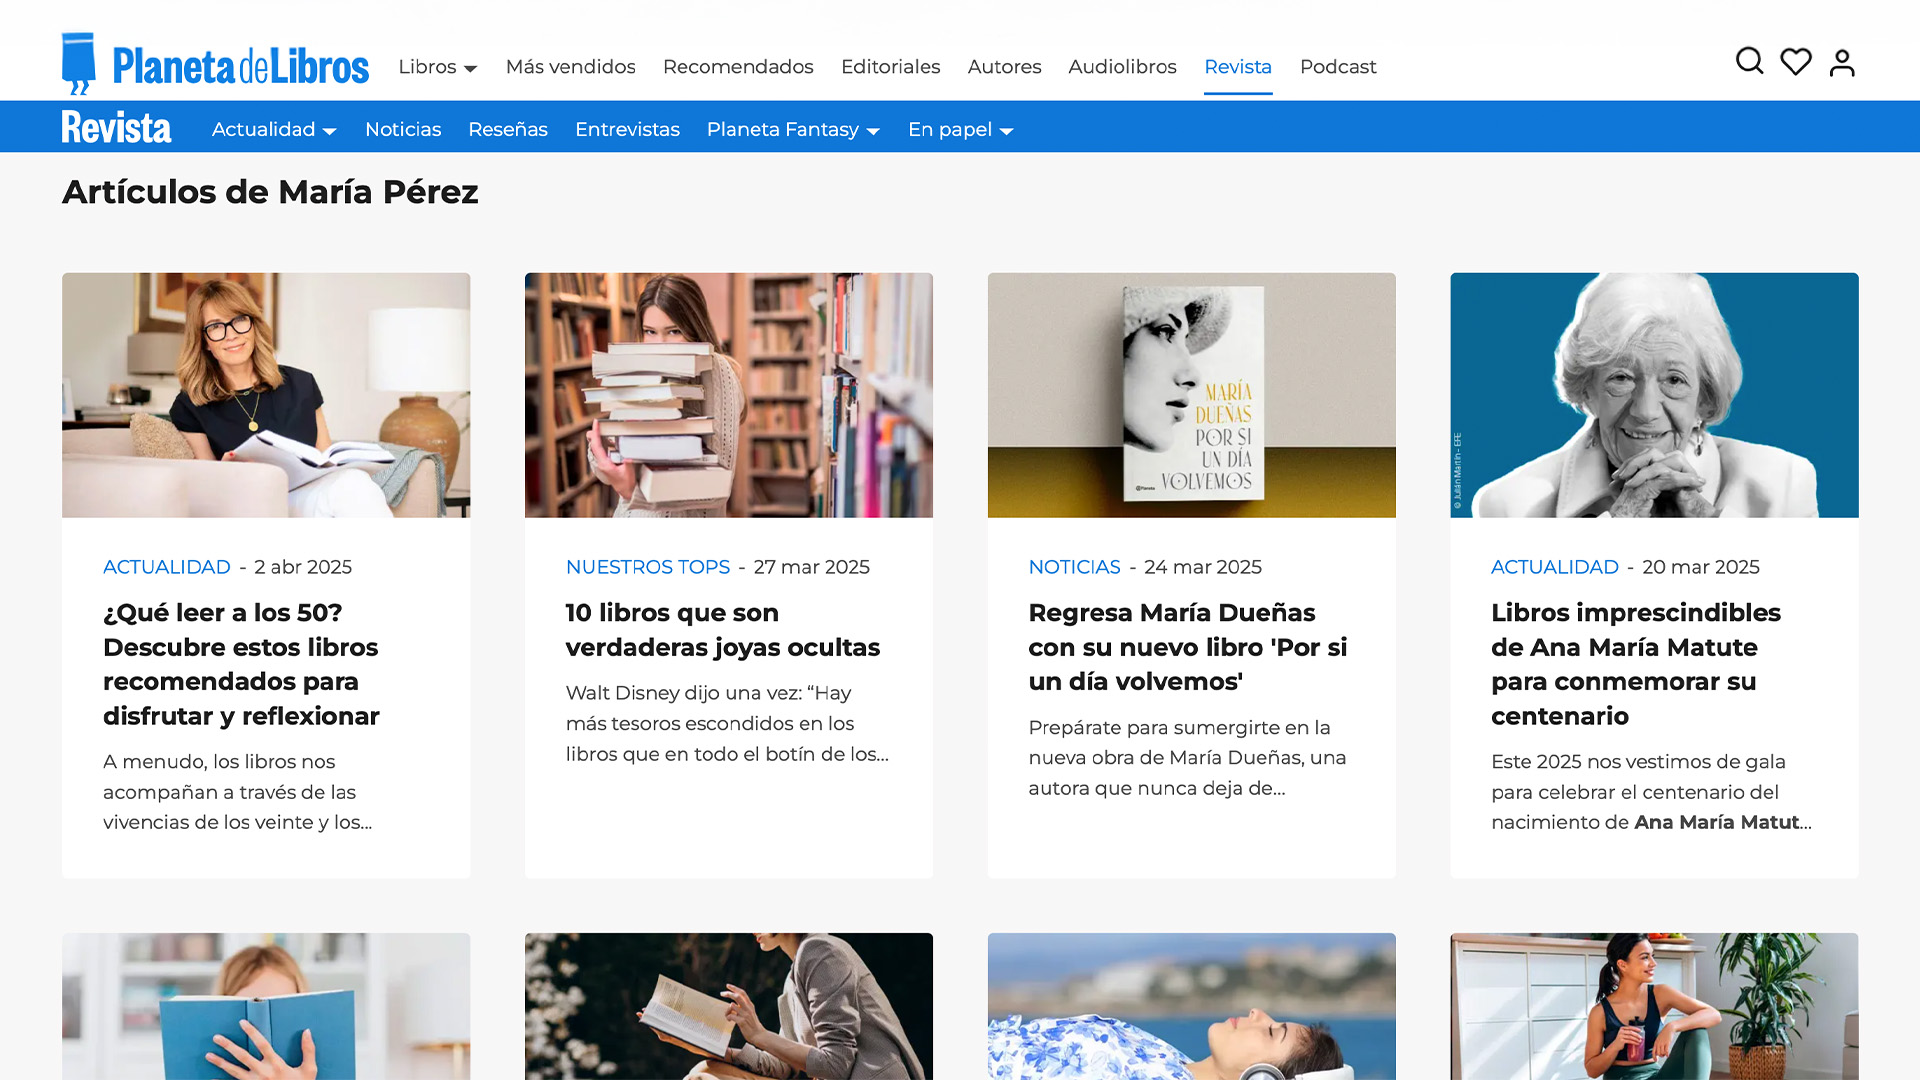The height and width of the screenshot is (1080, 1920).
Task: Open the Recomendados menu item
Action: click(x=738, y=67)
